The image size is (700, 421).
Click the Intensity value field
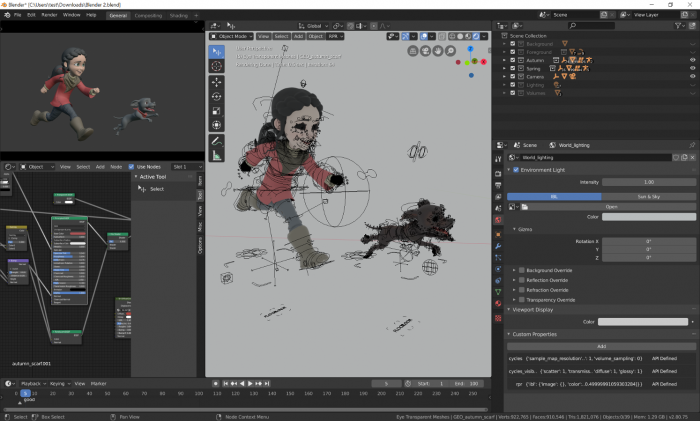[648, 182]
